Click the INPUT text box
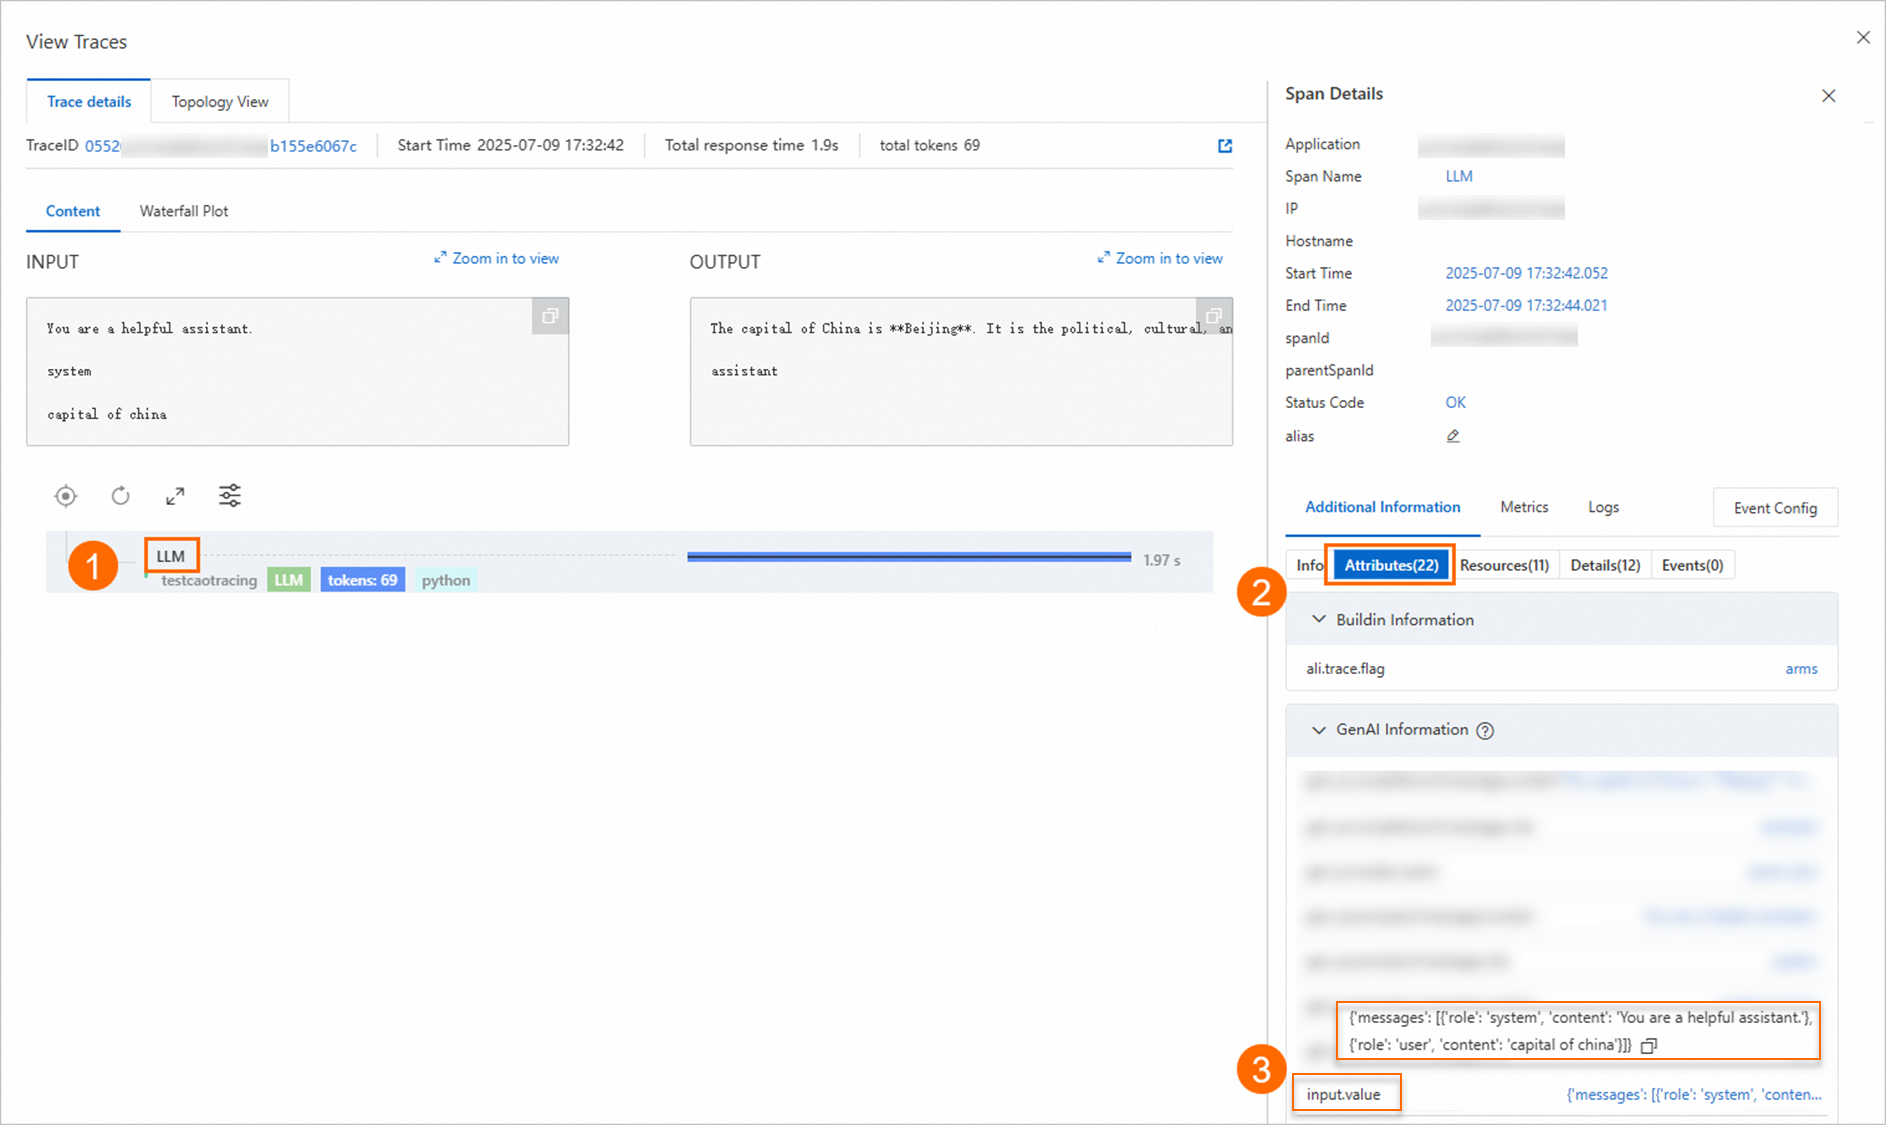 (x=298, y=371)
